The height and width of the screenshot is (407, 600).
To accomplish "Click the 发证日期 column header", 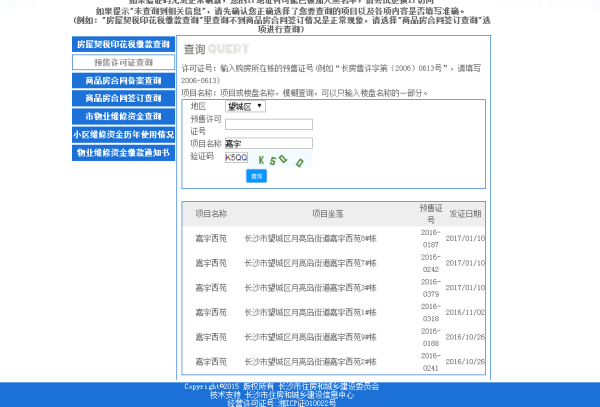I will coord(464,213).
